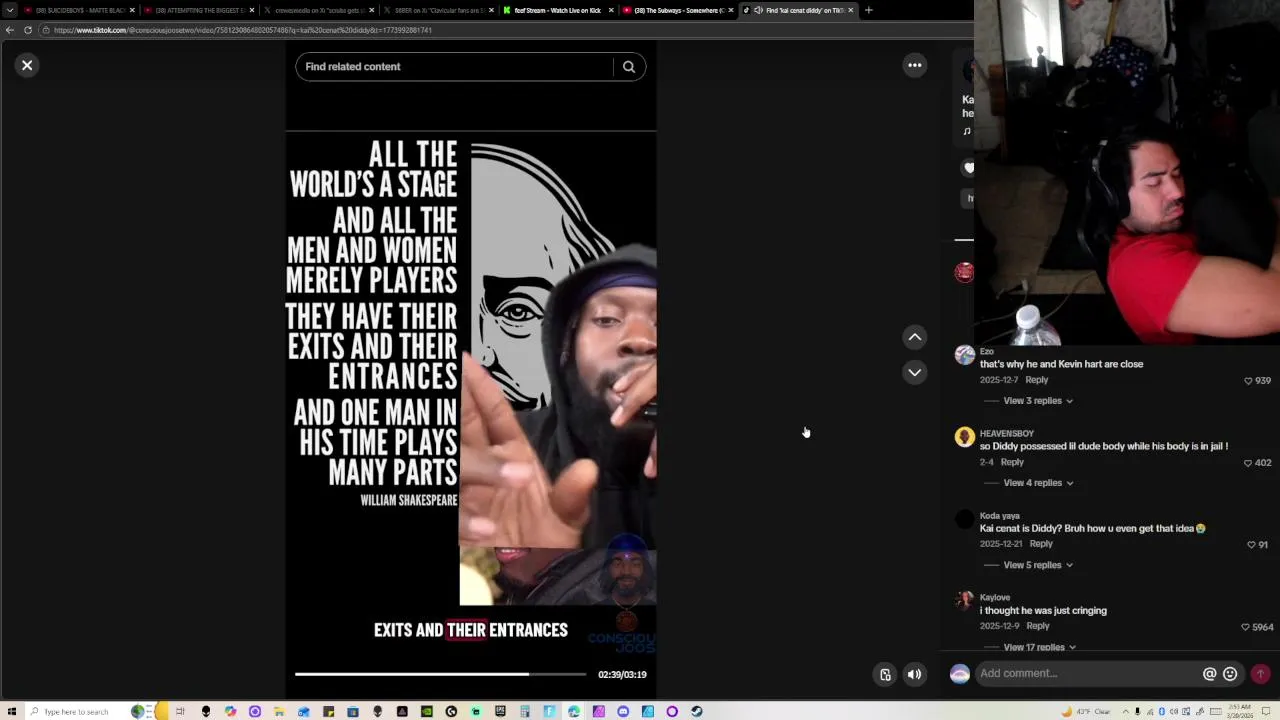Image resolution: width=1280 pixels, height=720 pixels.
Task: Open the Calculator from the taskbar
Action: pos(524,711)
